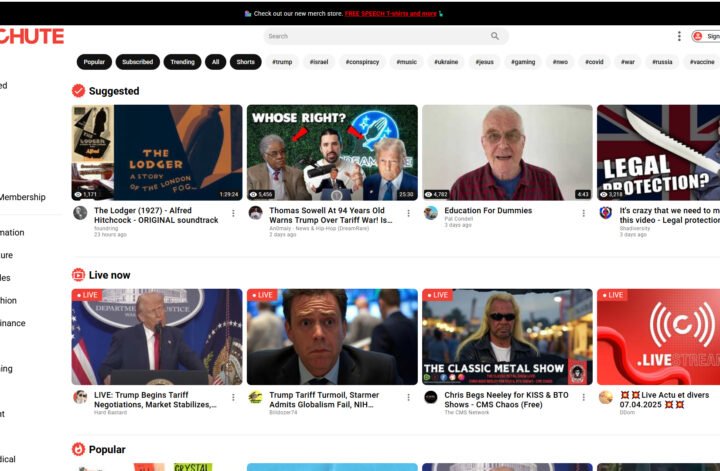Viewport: 720px width, 471px height.
Task: Filter by #jesus hashtag
Action: tap(484, 62)
